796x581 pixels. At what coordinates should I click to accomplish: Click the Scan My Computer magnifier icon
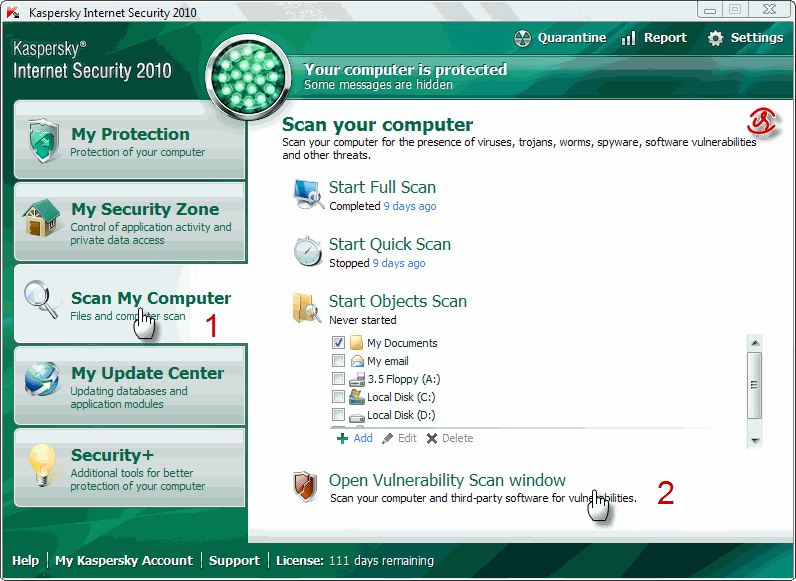click(41, 299)
